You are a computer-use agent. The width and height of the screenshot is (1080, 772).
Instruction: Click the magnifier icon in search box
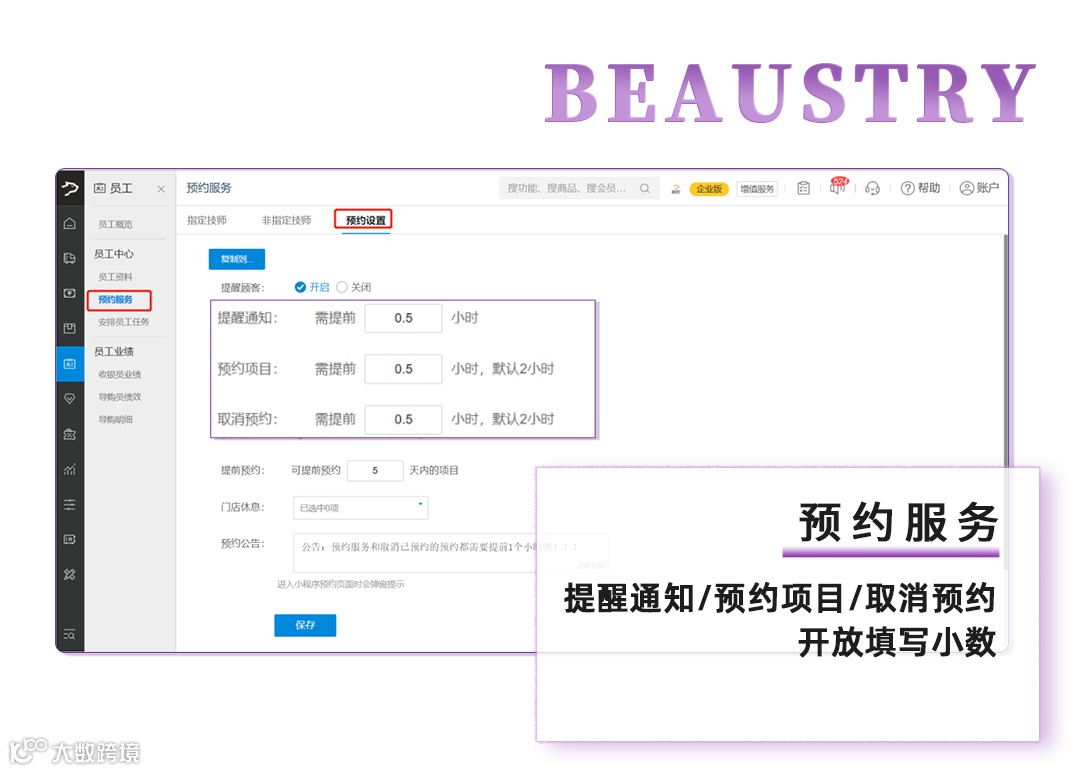645,188
